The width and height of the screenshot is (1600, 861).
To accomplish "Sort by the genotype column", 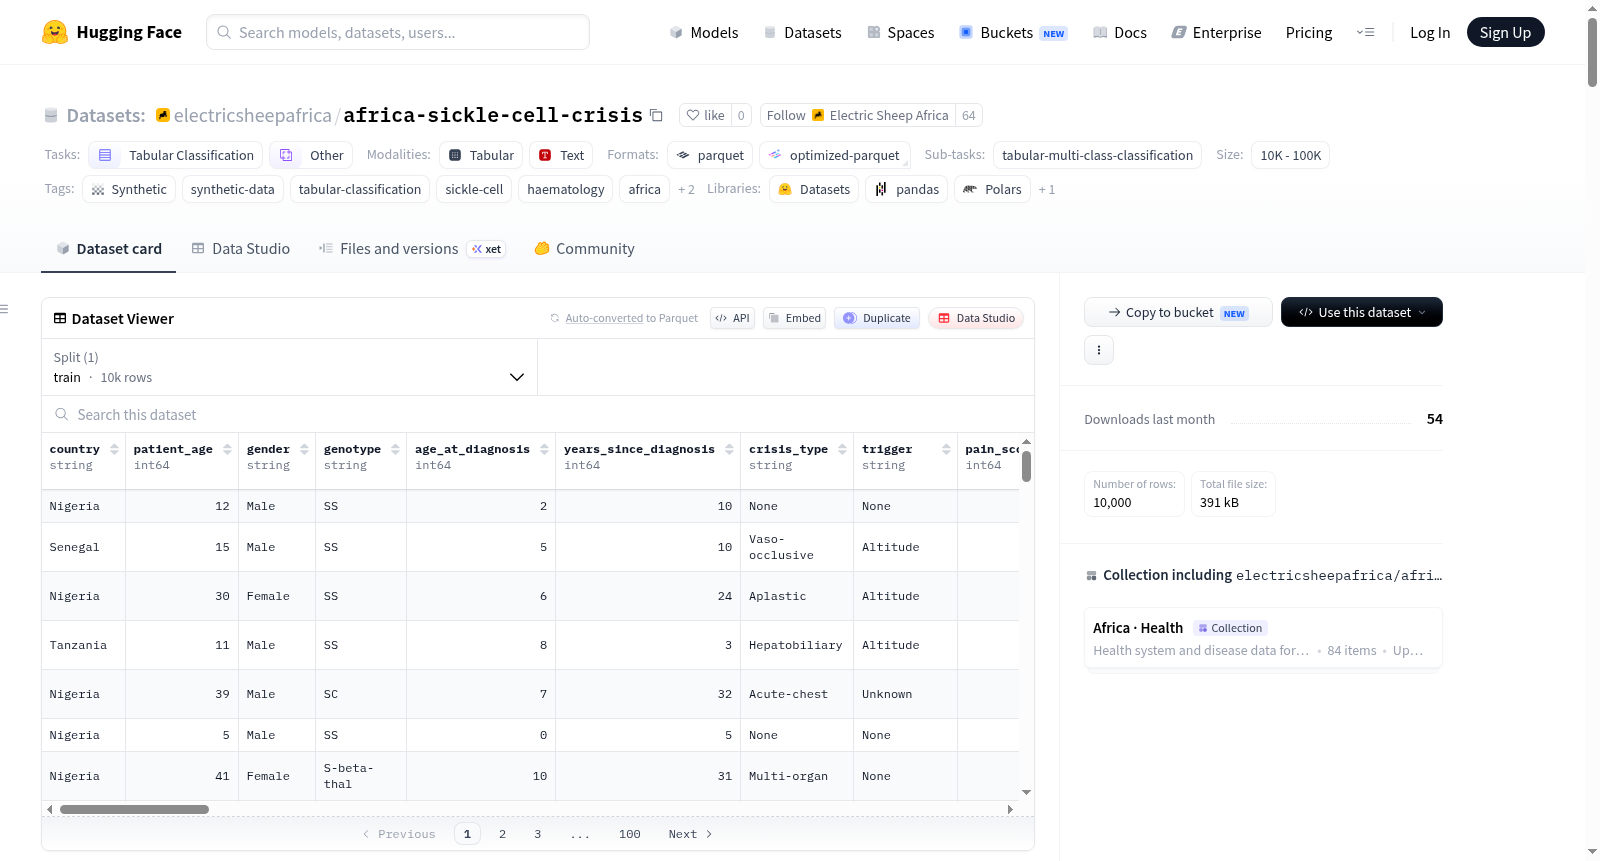I will [x=396, y=450].
